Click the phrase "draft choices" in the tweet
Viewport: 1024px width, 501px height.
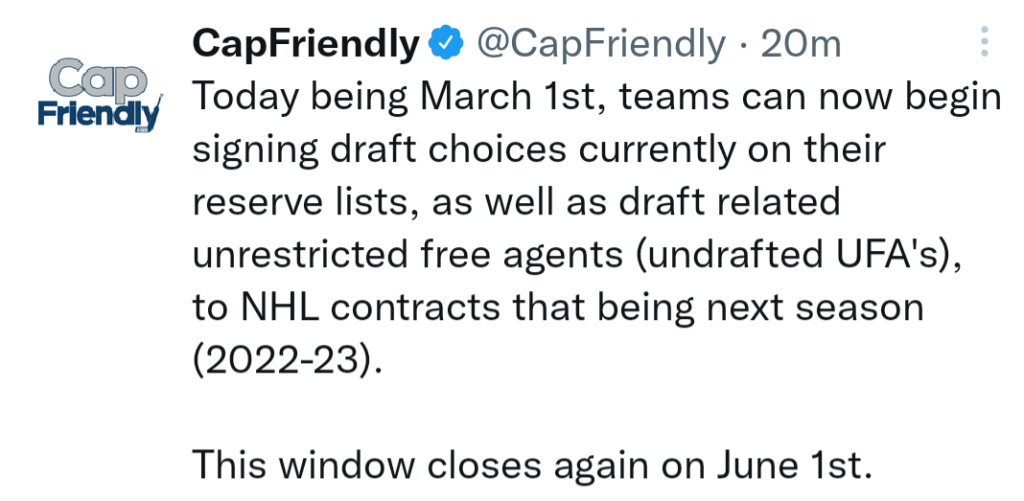(x=448, y=150)
